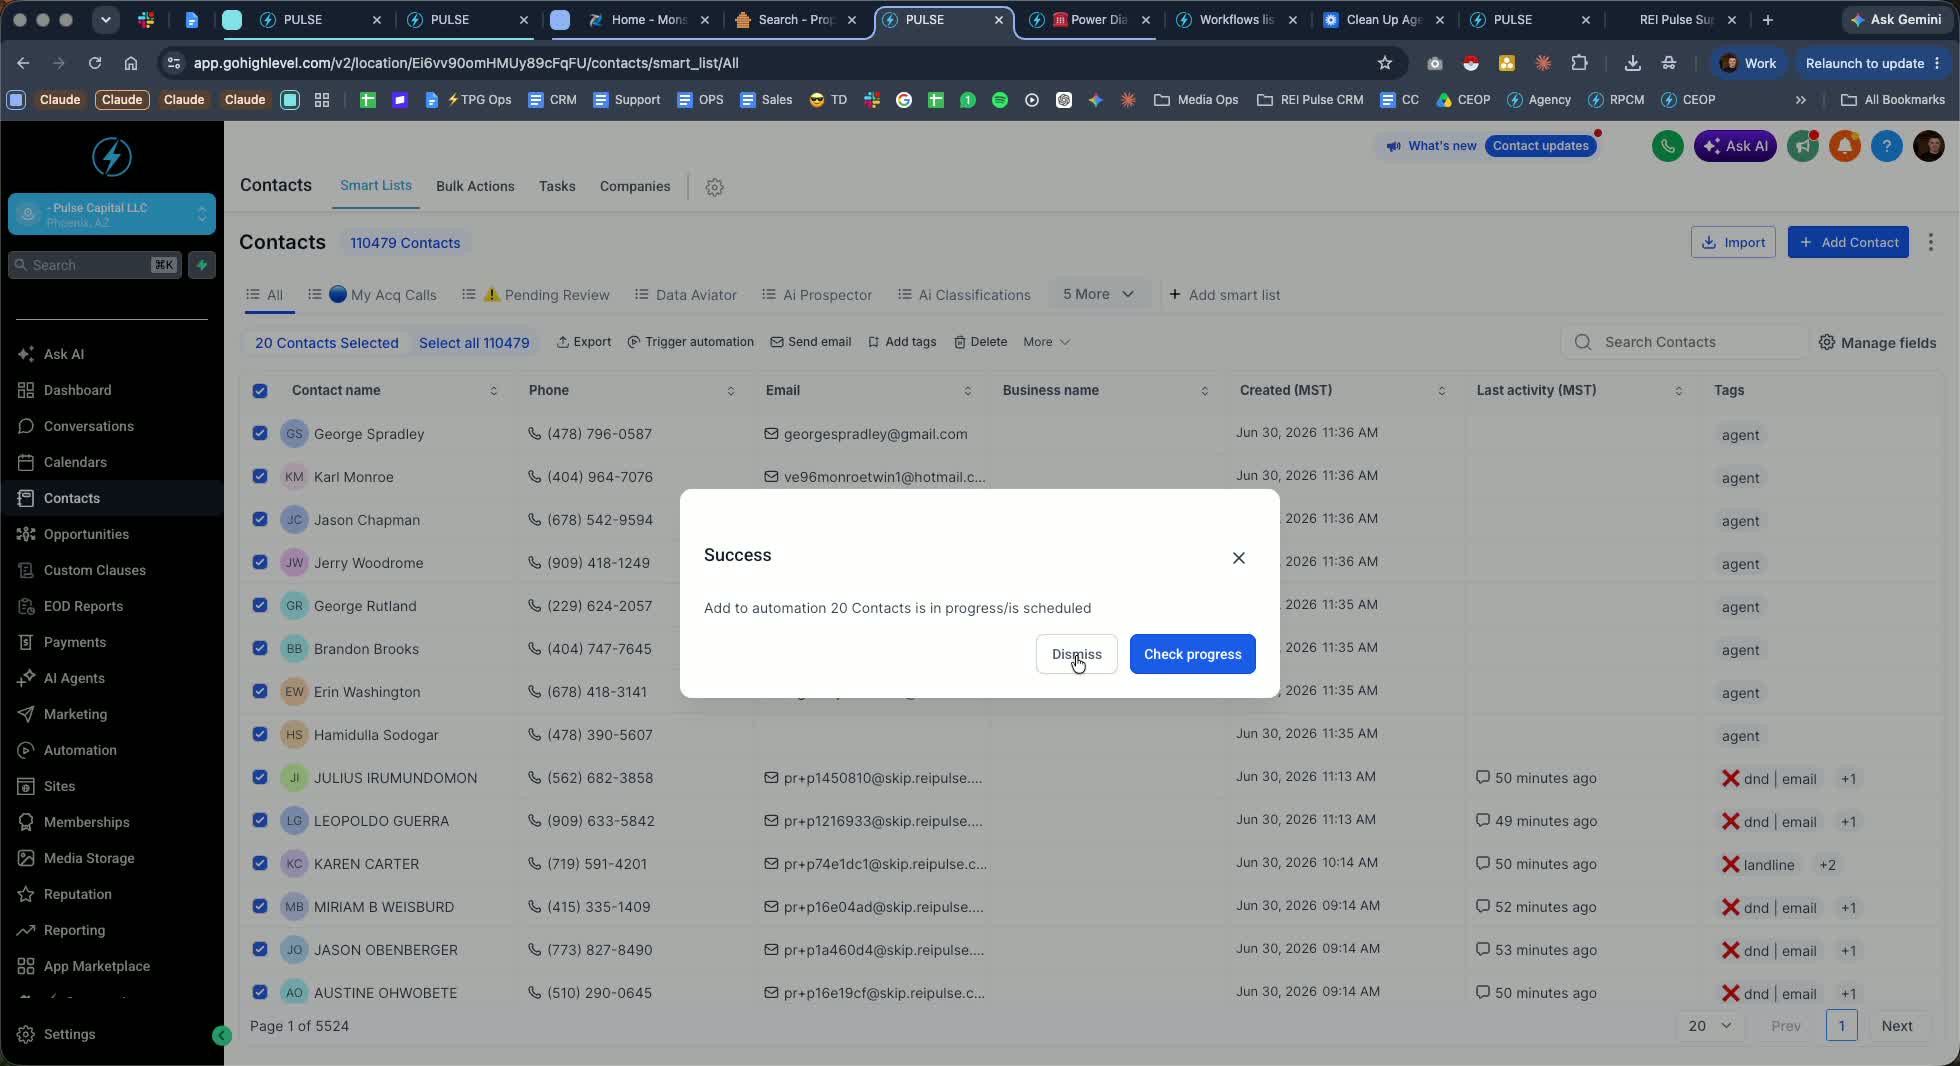Dismiss the success dialog
The image size is (1960, 1066).
click(1076, 654)
